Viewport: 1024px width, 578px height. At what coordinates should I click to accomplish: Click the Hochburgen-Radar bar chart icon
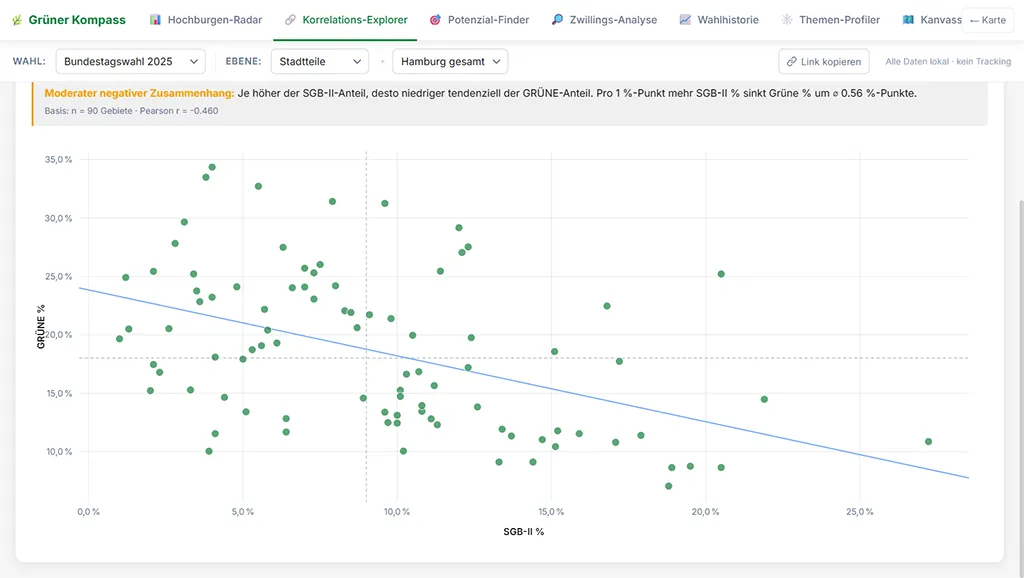pyautogui.click(x=155, y=20)
